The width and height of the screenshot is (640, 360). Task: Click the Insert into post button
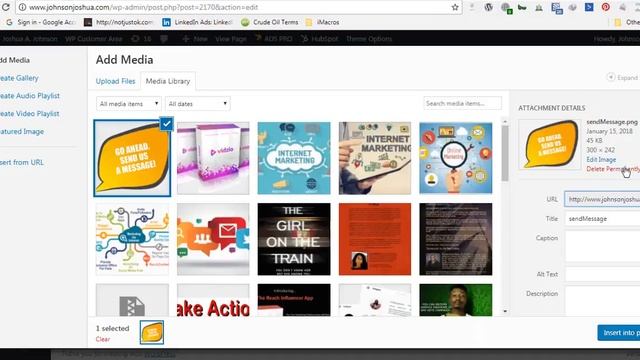click(x=619, y=333)
